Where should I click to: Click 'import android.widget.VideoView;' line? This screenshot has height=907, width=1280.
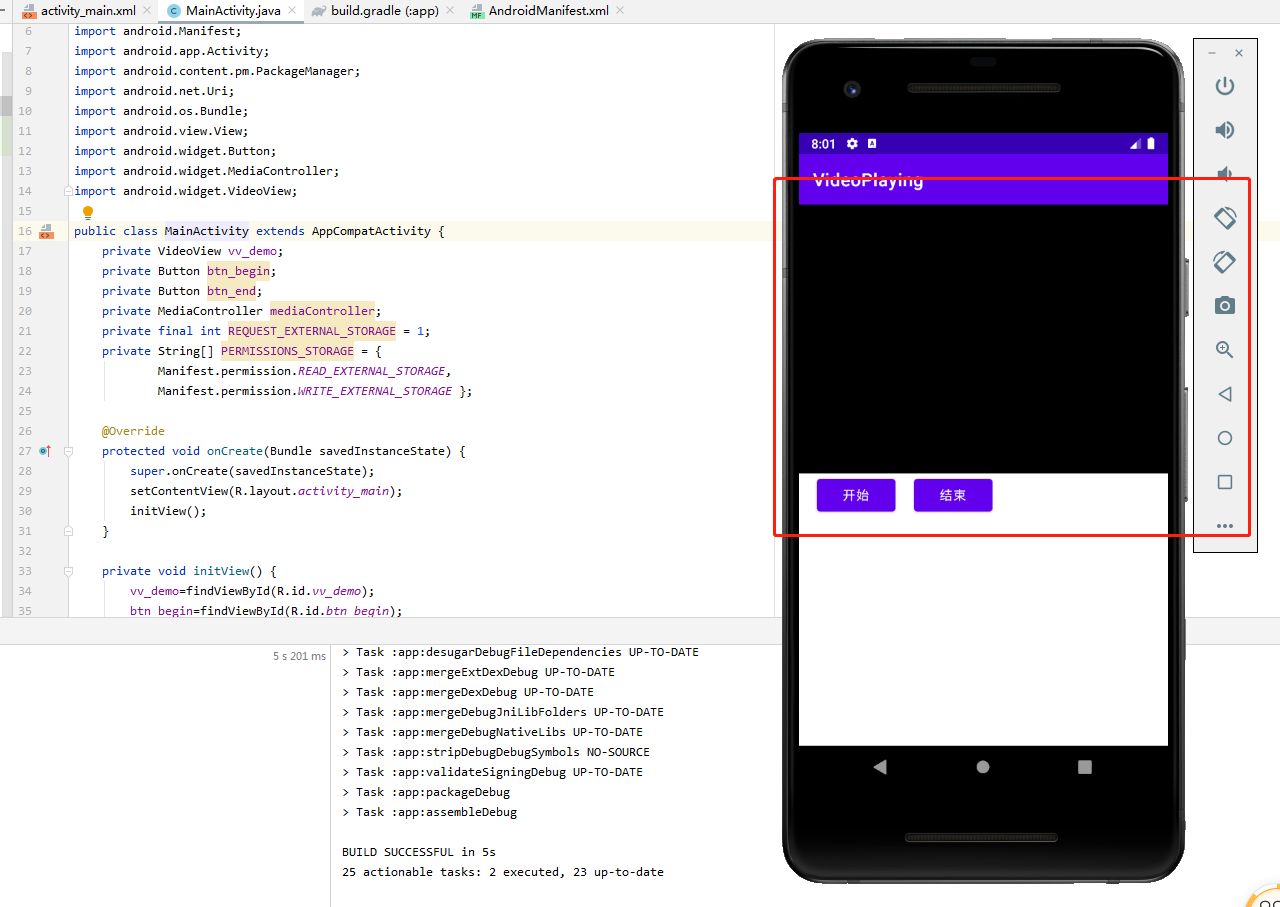[186, 191]
